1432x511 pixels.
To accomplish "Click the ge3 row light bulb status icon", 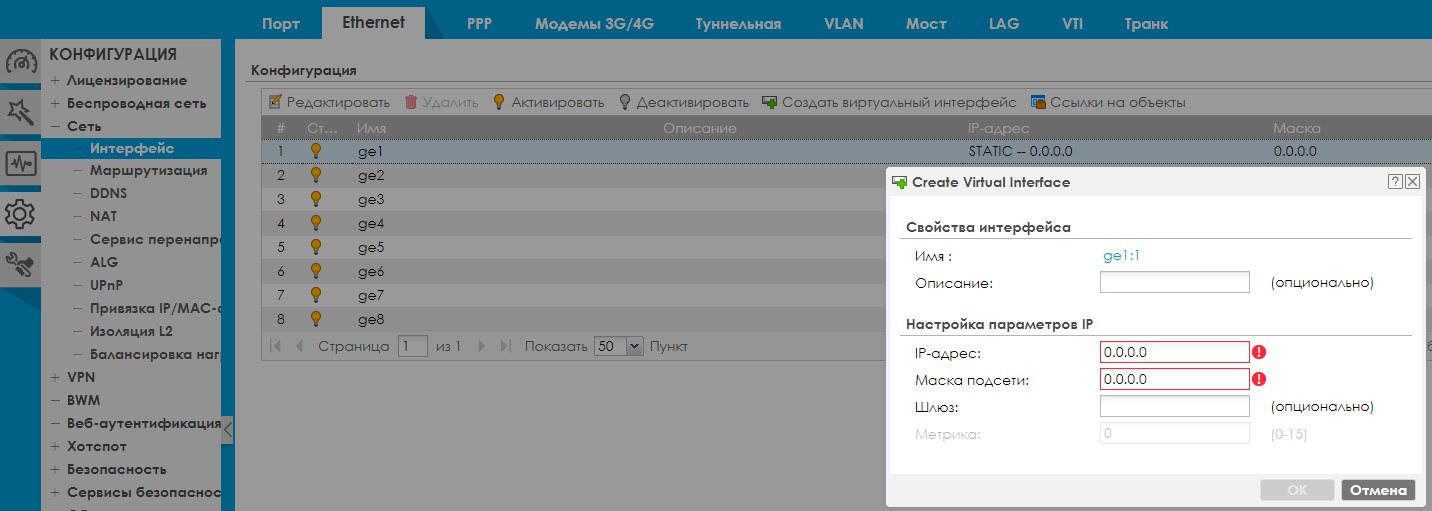I will click(x=316, y=200).
